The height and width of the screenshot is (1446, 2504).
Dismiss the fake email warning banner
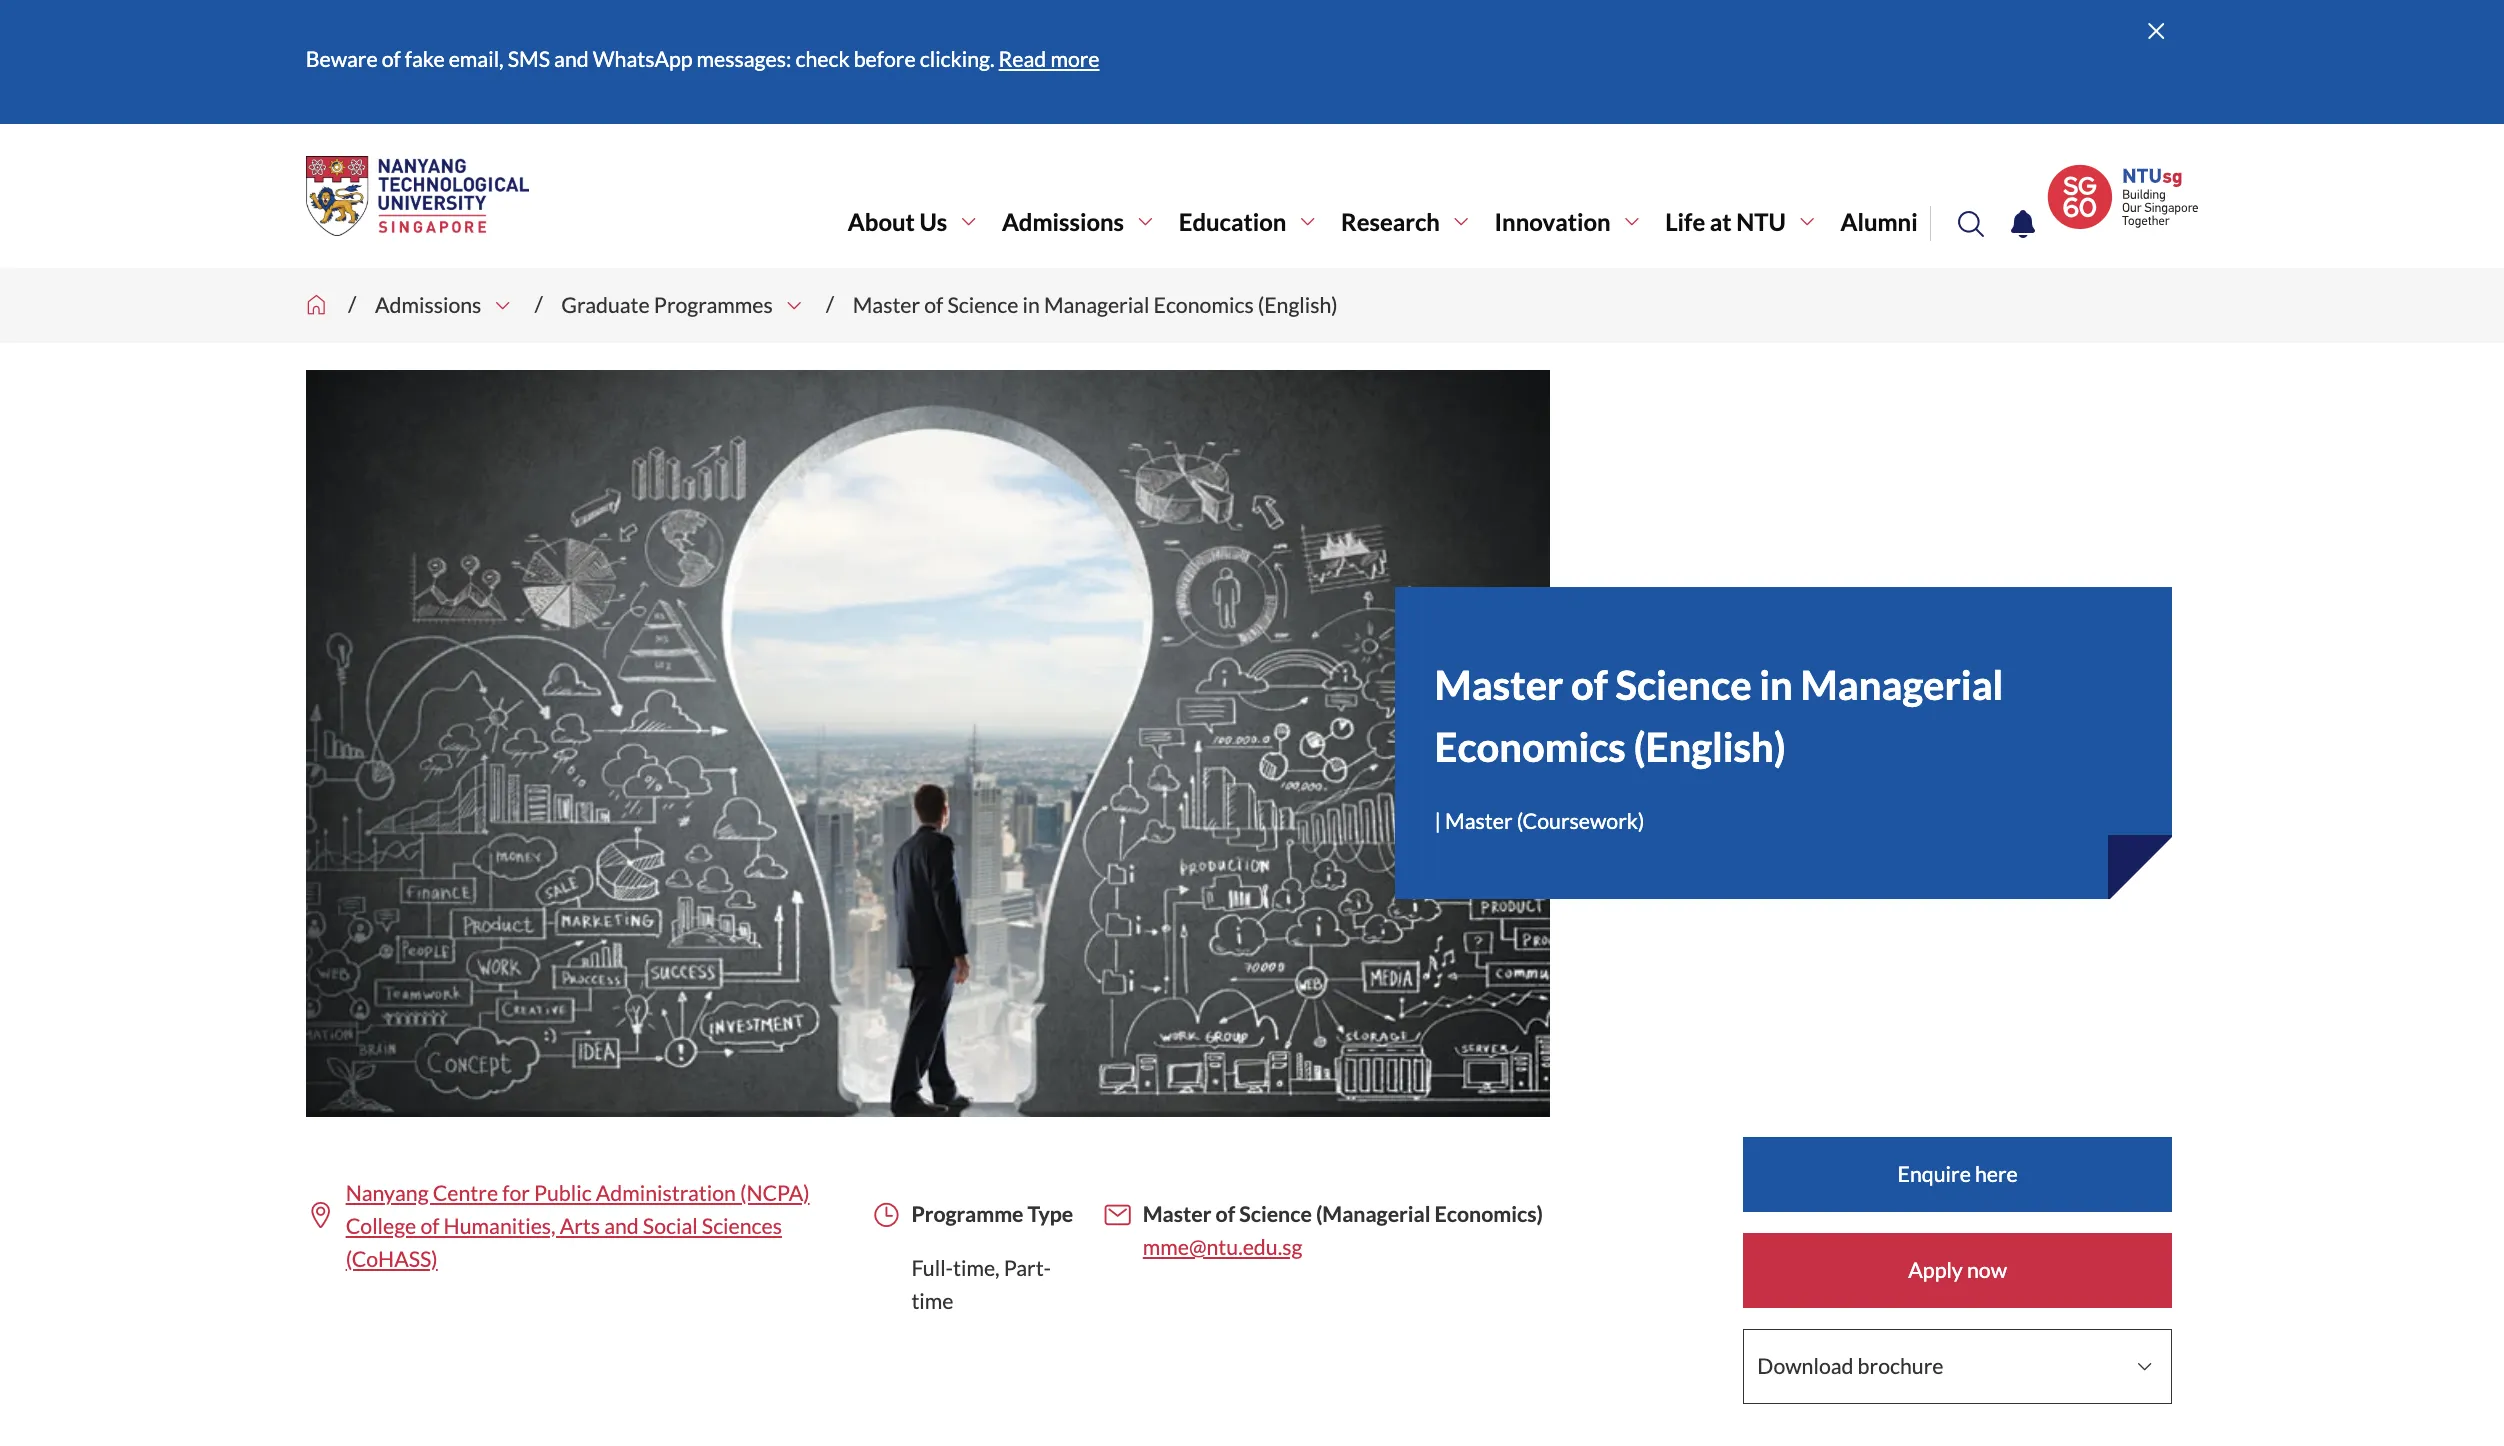2155,31
